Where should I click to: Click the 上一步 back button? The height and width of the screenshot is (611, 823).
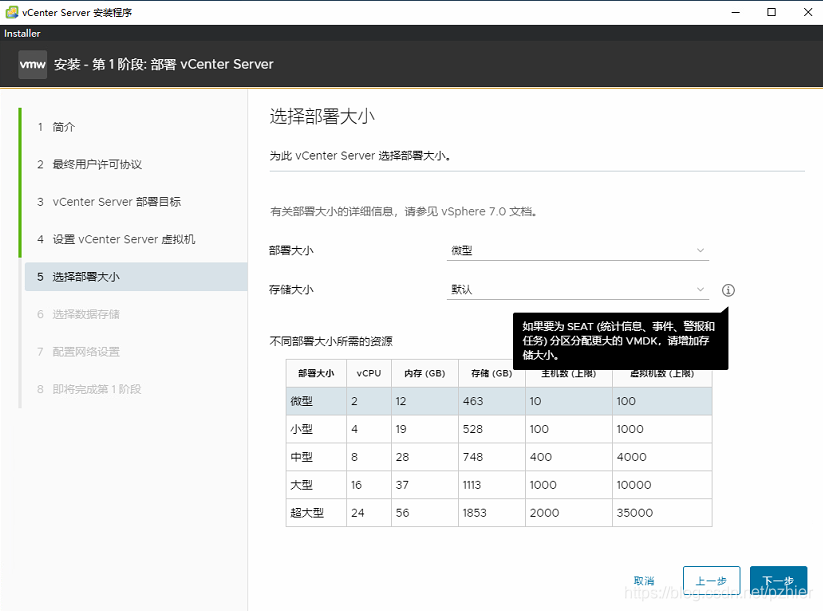pos(711,581)
